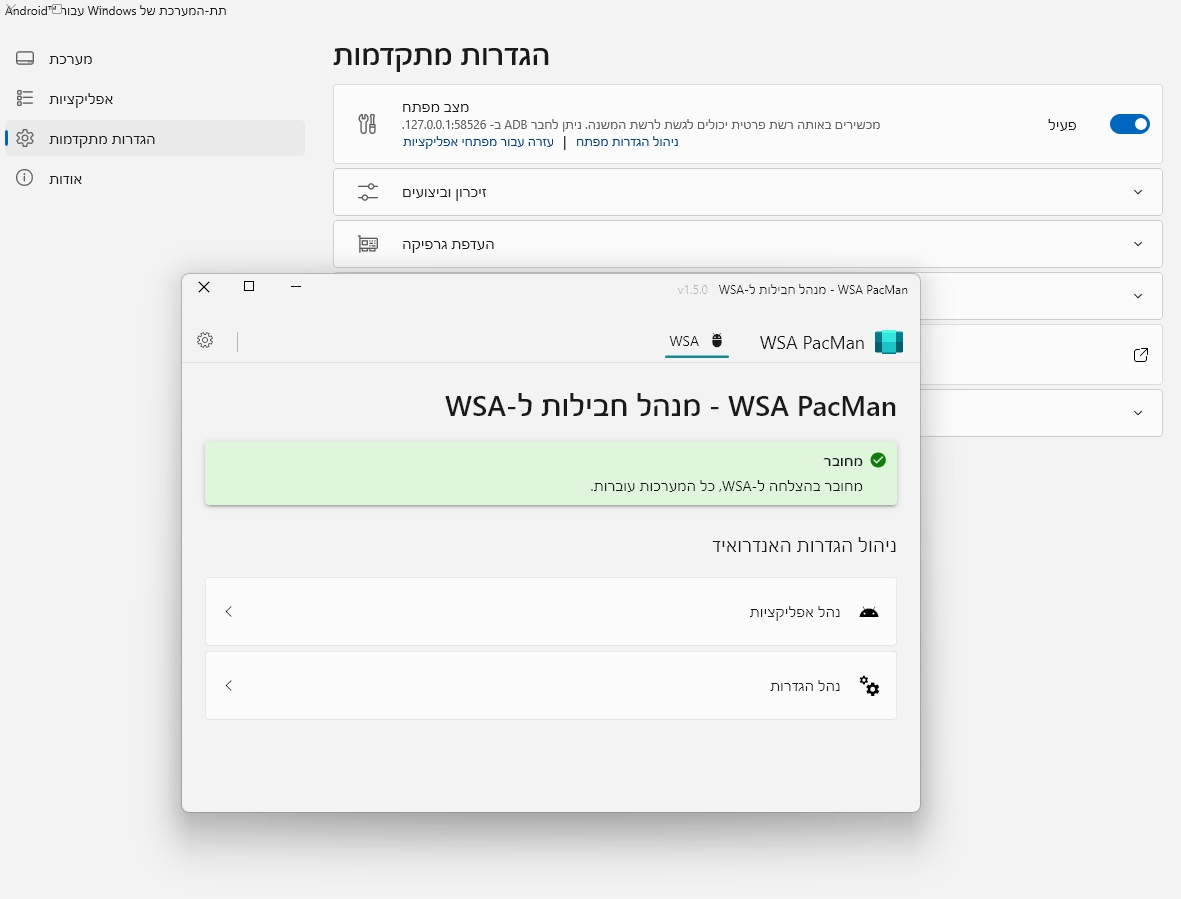1181x899 pixels.
Task: Click the מחובר status heading
Action: click(843, 461)
